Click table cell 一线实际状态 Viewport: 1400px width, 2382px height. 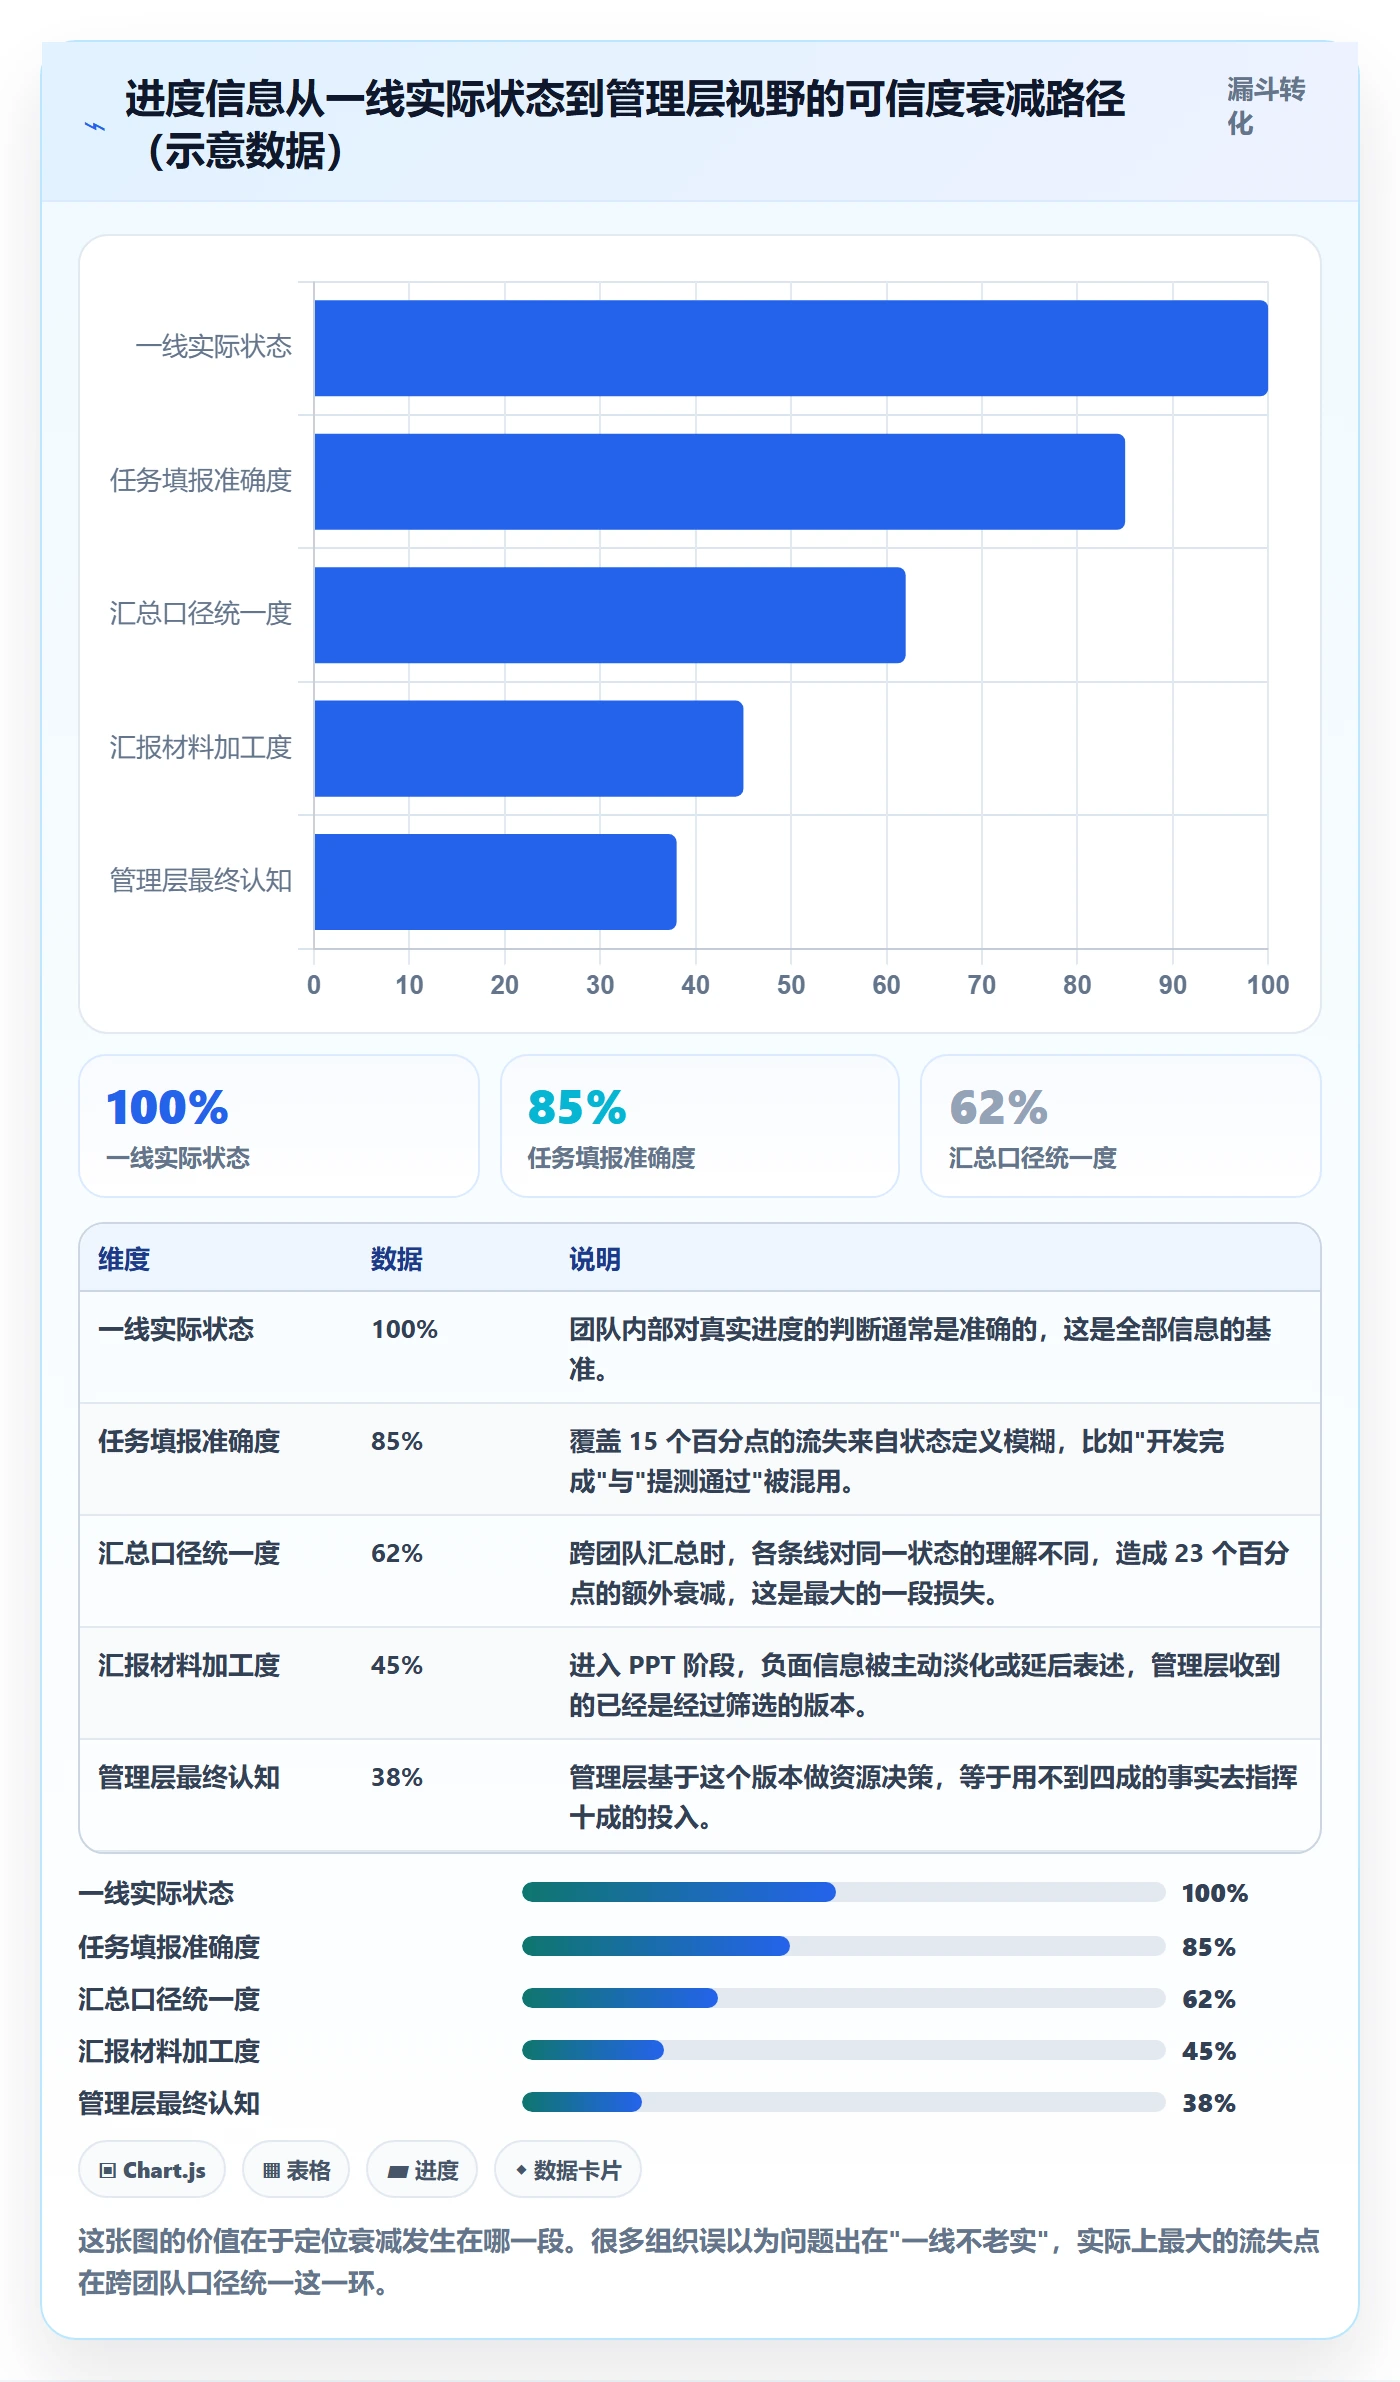pyautogui.click(x=176, y=1329)
